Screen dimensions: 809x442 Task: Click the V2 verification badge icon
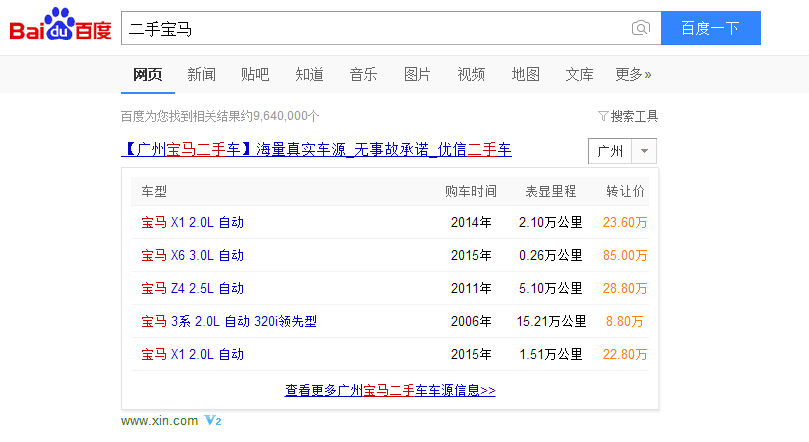coord(212,421)
